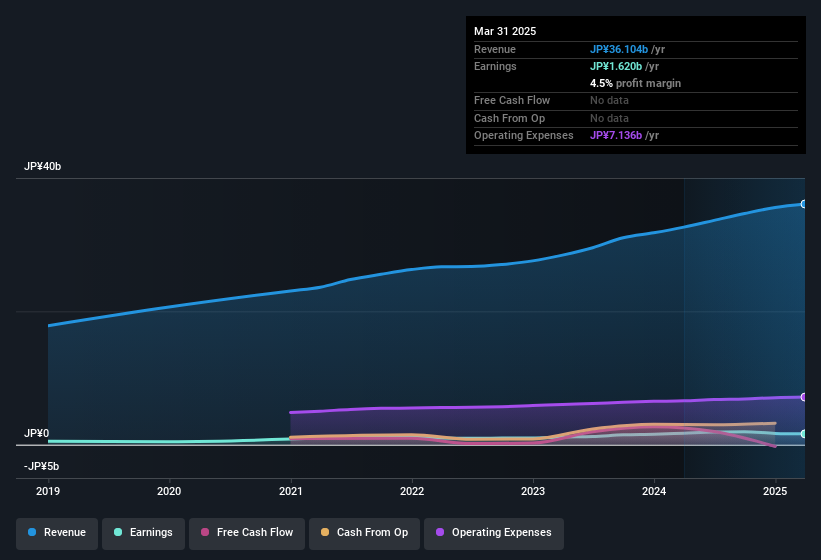This screenshot has width=821, height=560.
Task: Click the Earnings endpoint marker on chart
Action: (804, 434)
